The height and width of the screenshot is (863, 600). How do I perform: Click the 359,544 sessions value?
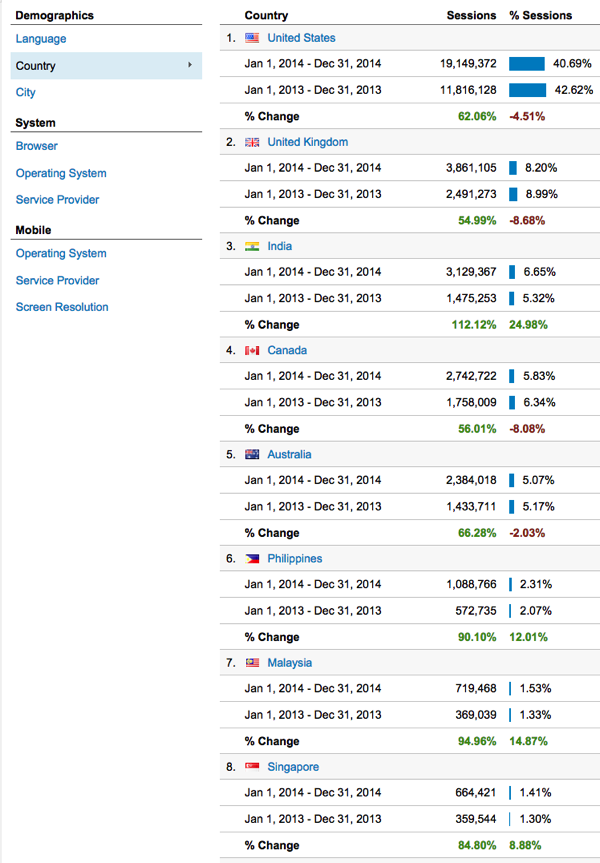[476, 819]
